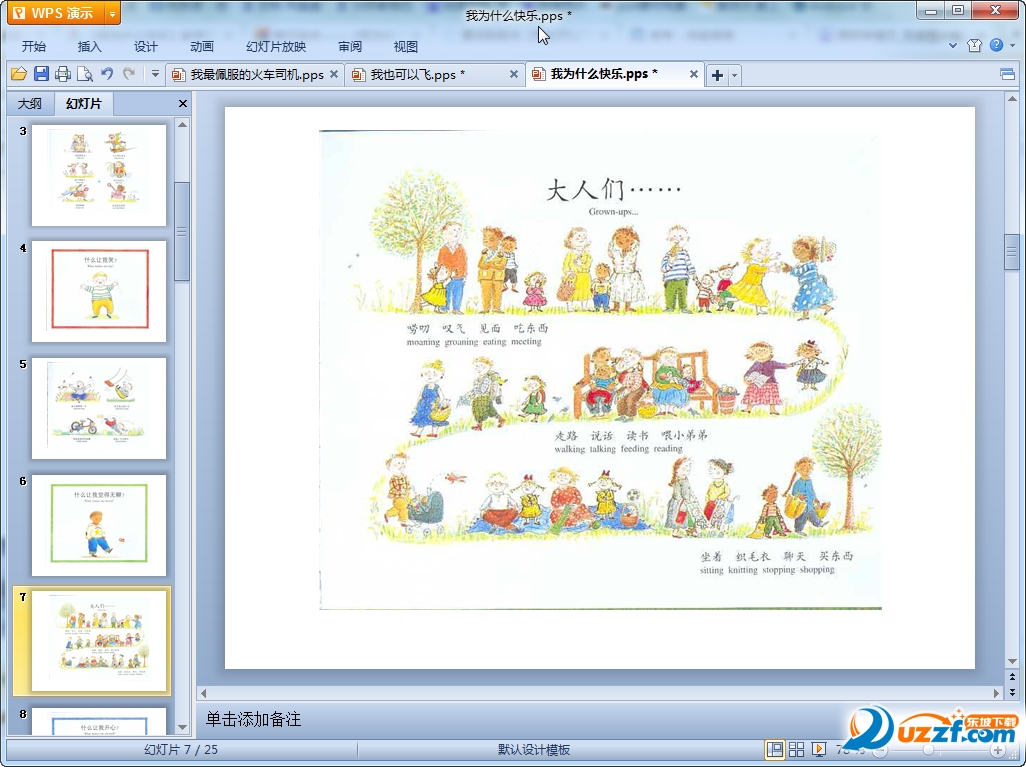Viewport: 1026px width, 767px height.
Task: Click the tab list icon at toolbar right end
Action: [x=1008, y=75]
